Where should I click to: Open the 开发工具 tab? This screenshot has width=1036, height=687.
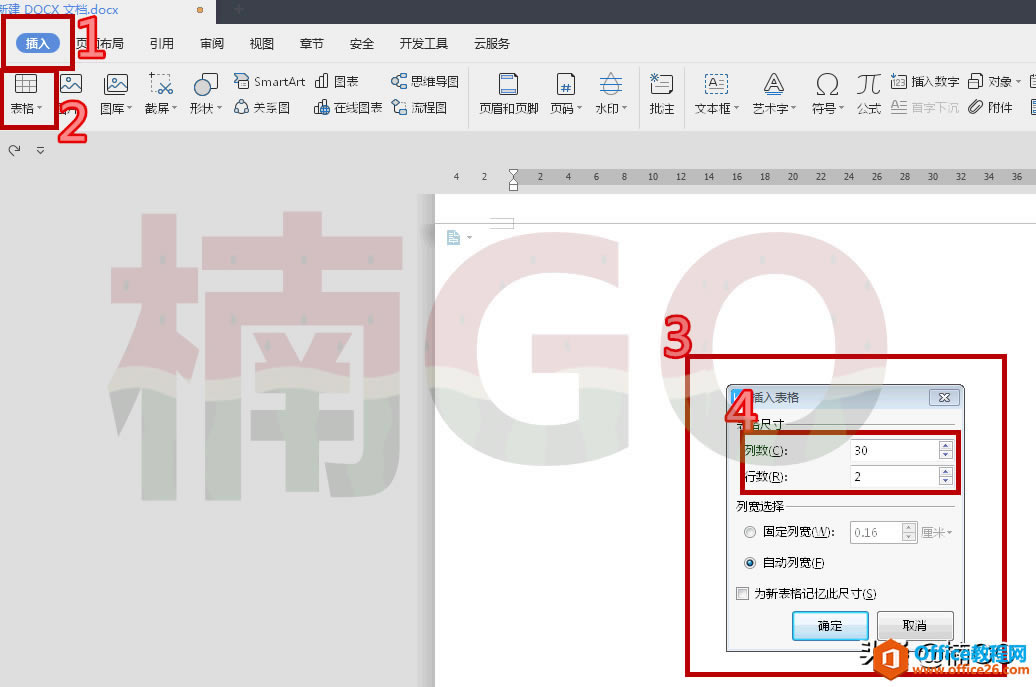pos(424,44)
